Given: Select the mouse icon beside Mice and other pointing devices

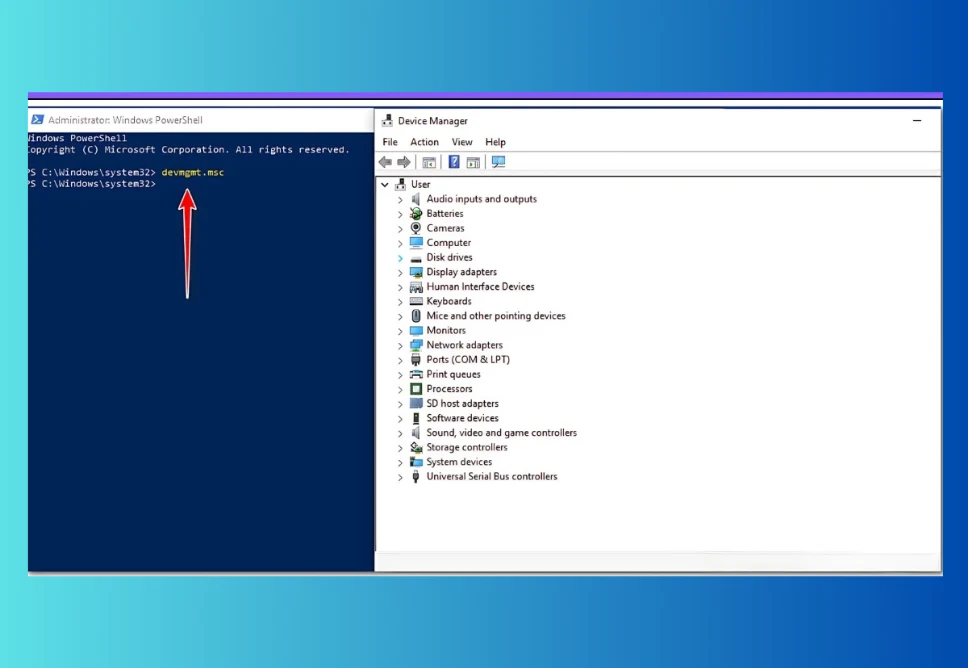Looking at the screenshot, I should click(416, 315).
